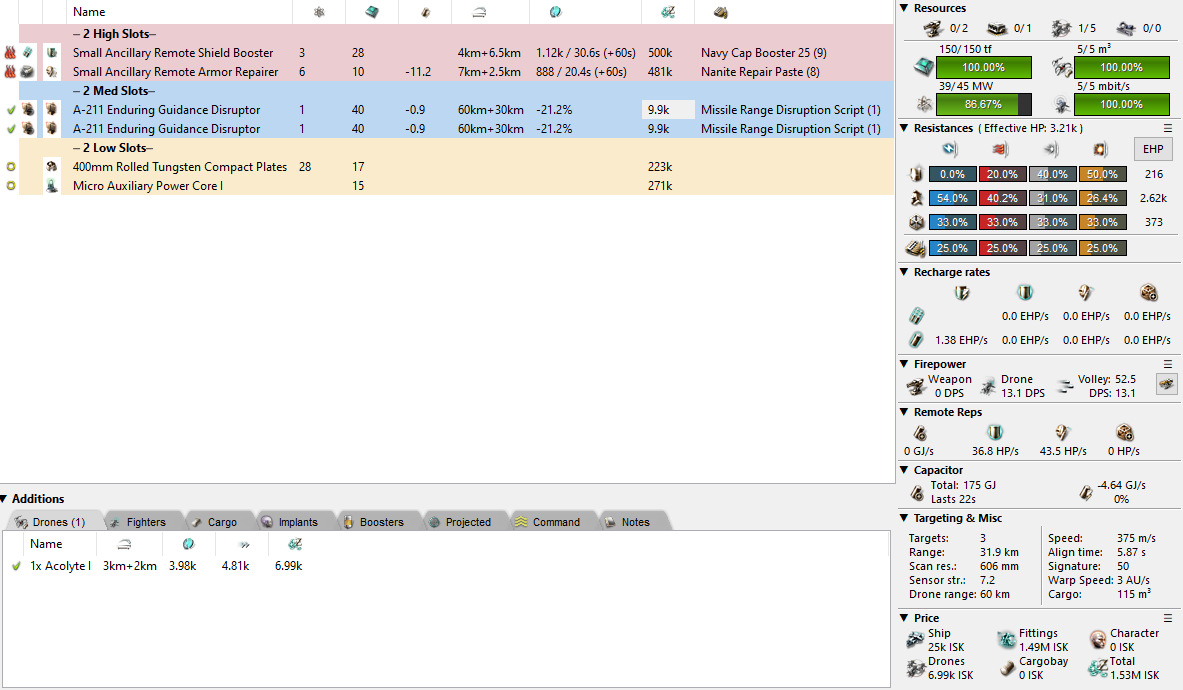Collapse the Targeting & Misc section
The height and width of the screenshot is (690, 1183).
coord(905,518)
